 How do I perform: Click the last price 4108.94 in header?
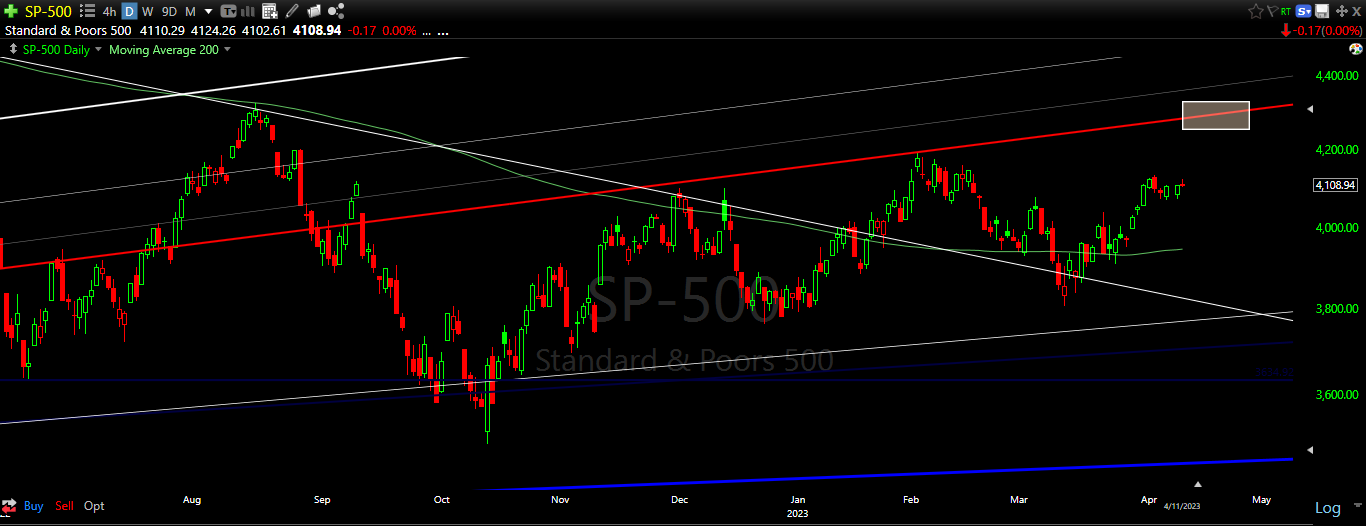pos(317,31)
